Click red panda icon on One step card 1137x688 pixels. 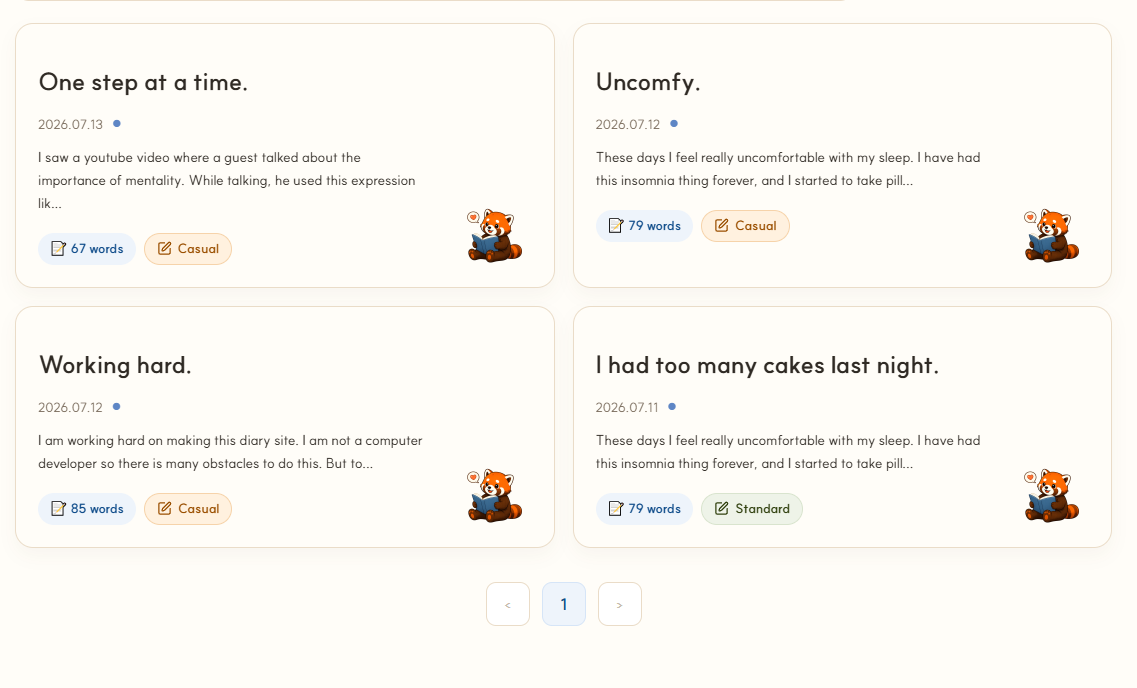point(495,236)
